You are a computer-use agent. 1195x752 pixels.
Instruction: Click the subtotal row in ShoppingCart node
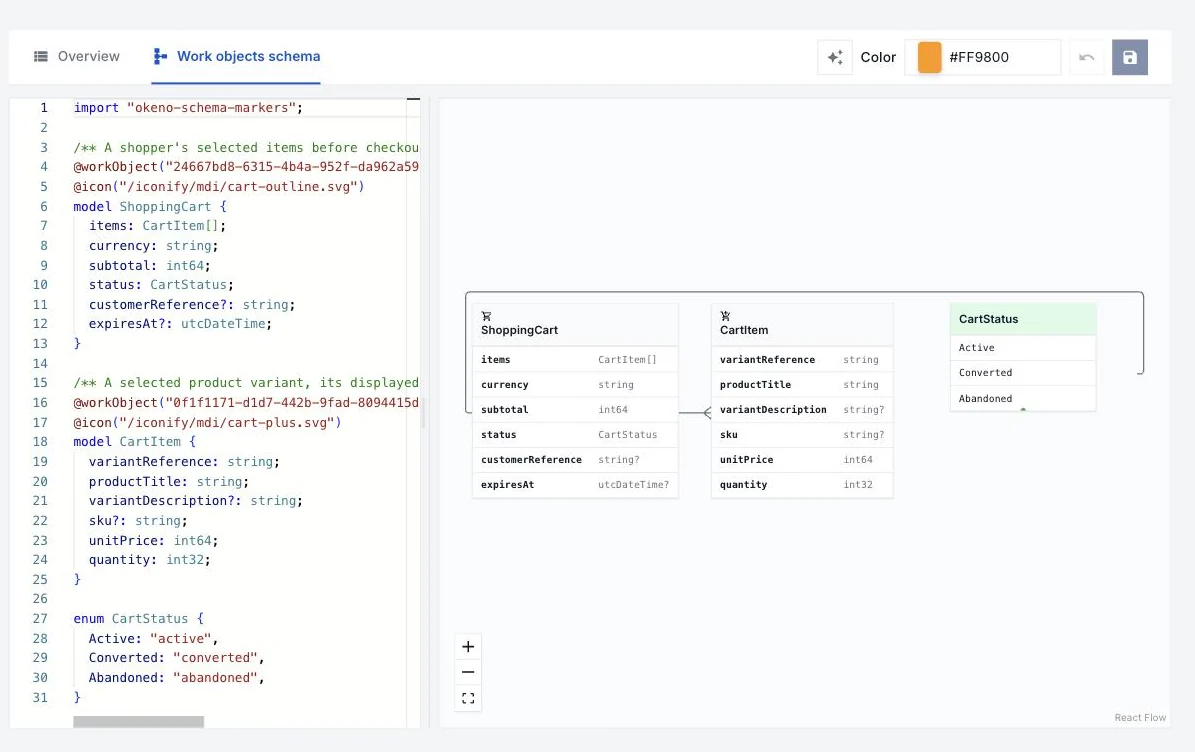[575, 410]
